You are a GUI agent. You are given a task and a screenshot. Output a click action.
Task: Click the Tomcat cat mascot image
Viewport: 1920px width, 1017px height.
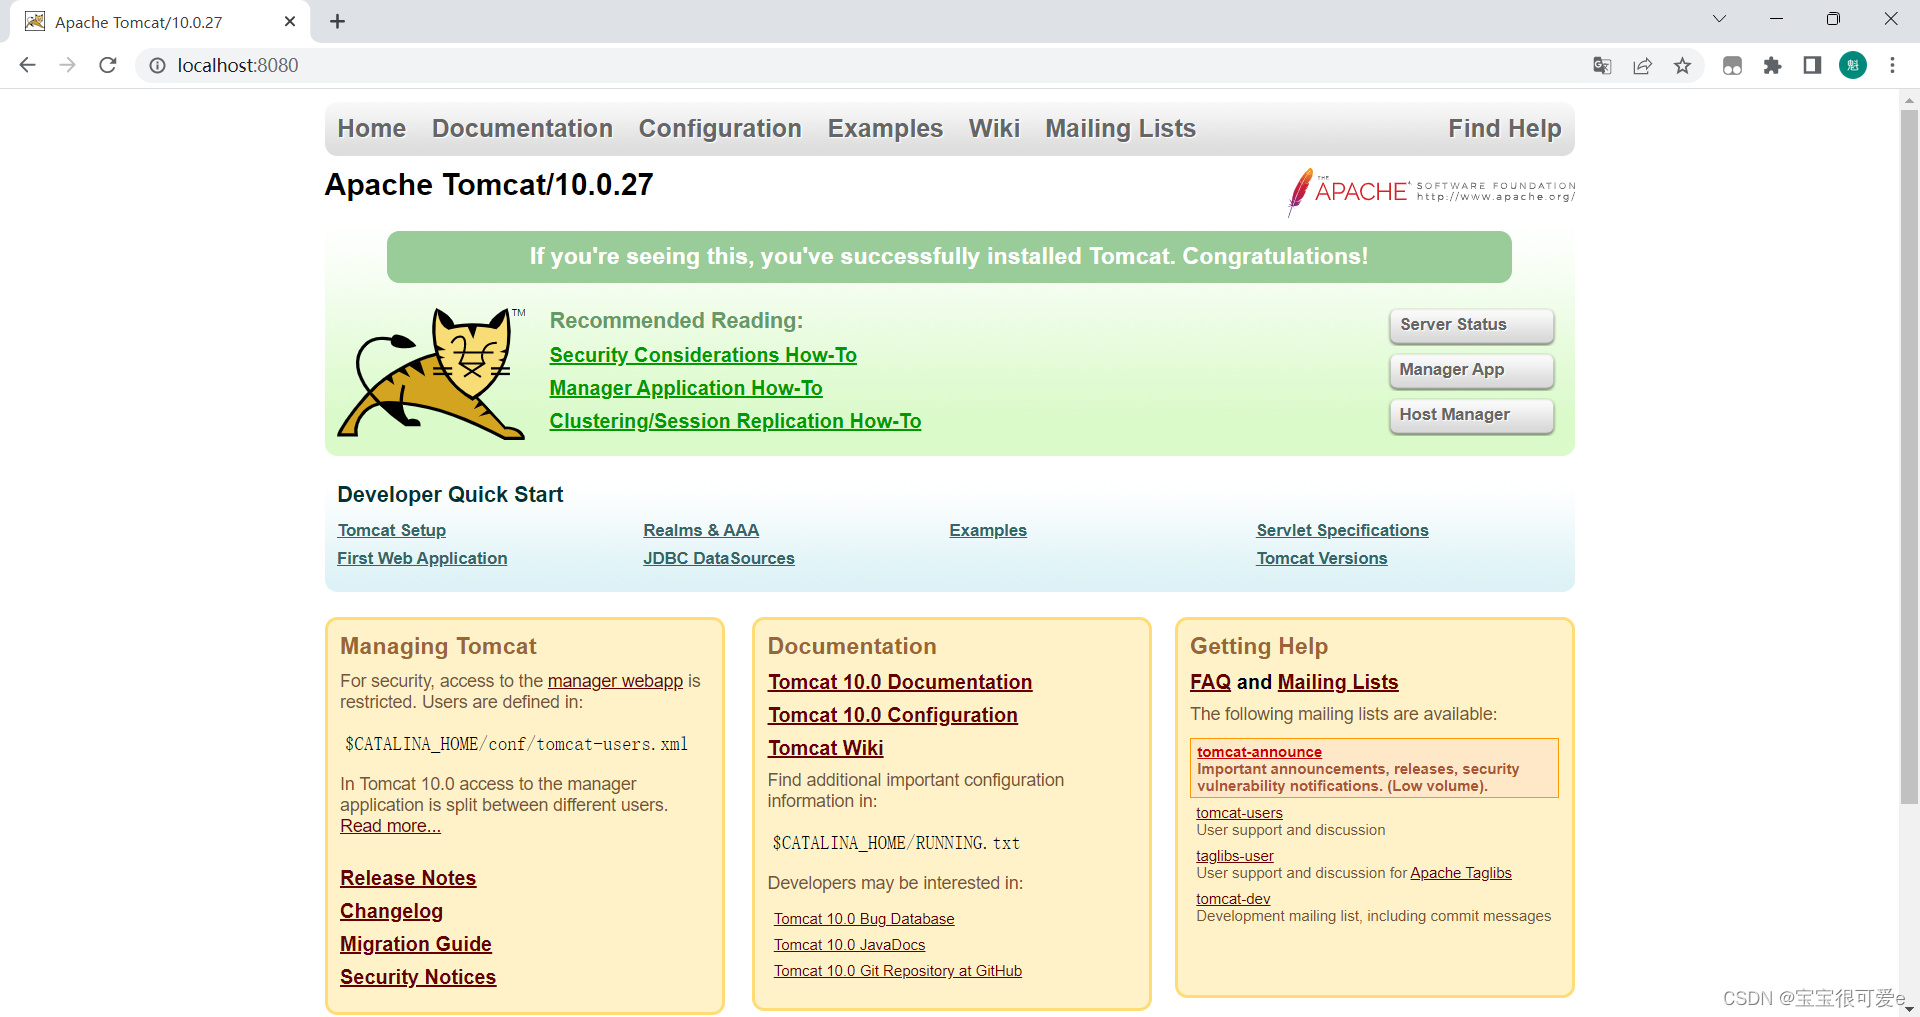point(431,372)
